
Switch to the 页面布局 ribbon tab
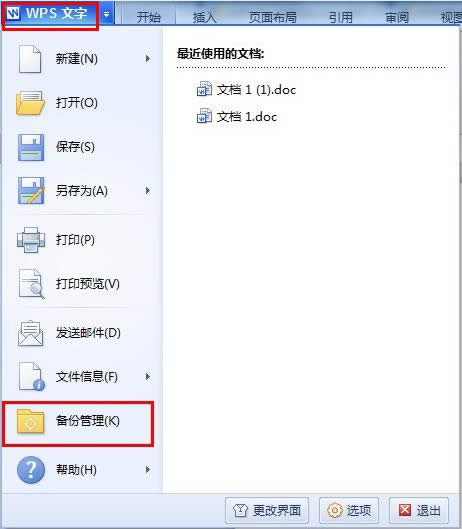click(272, 17)
